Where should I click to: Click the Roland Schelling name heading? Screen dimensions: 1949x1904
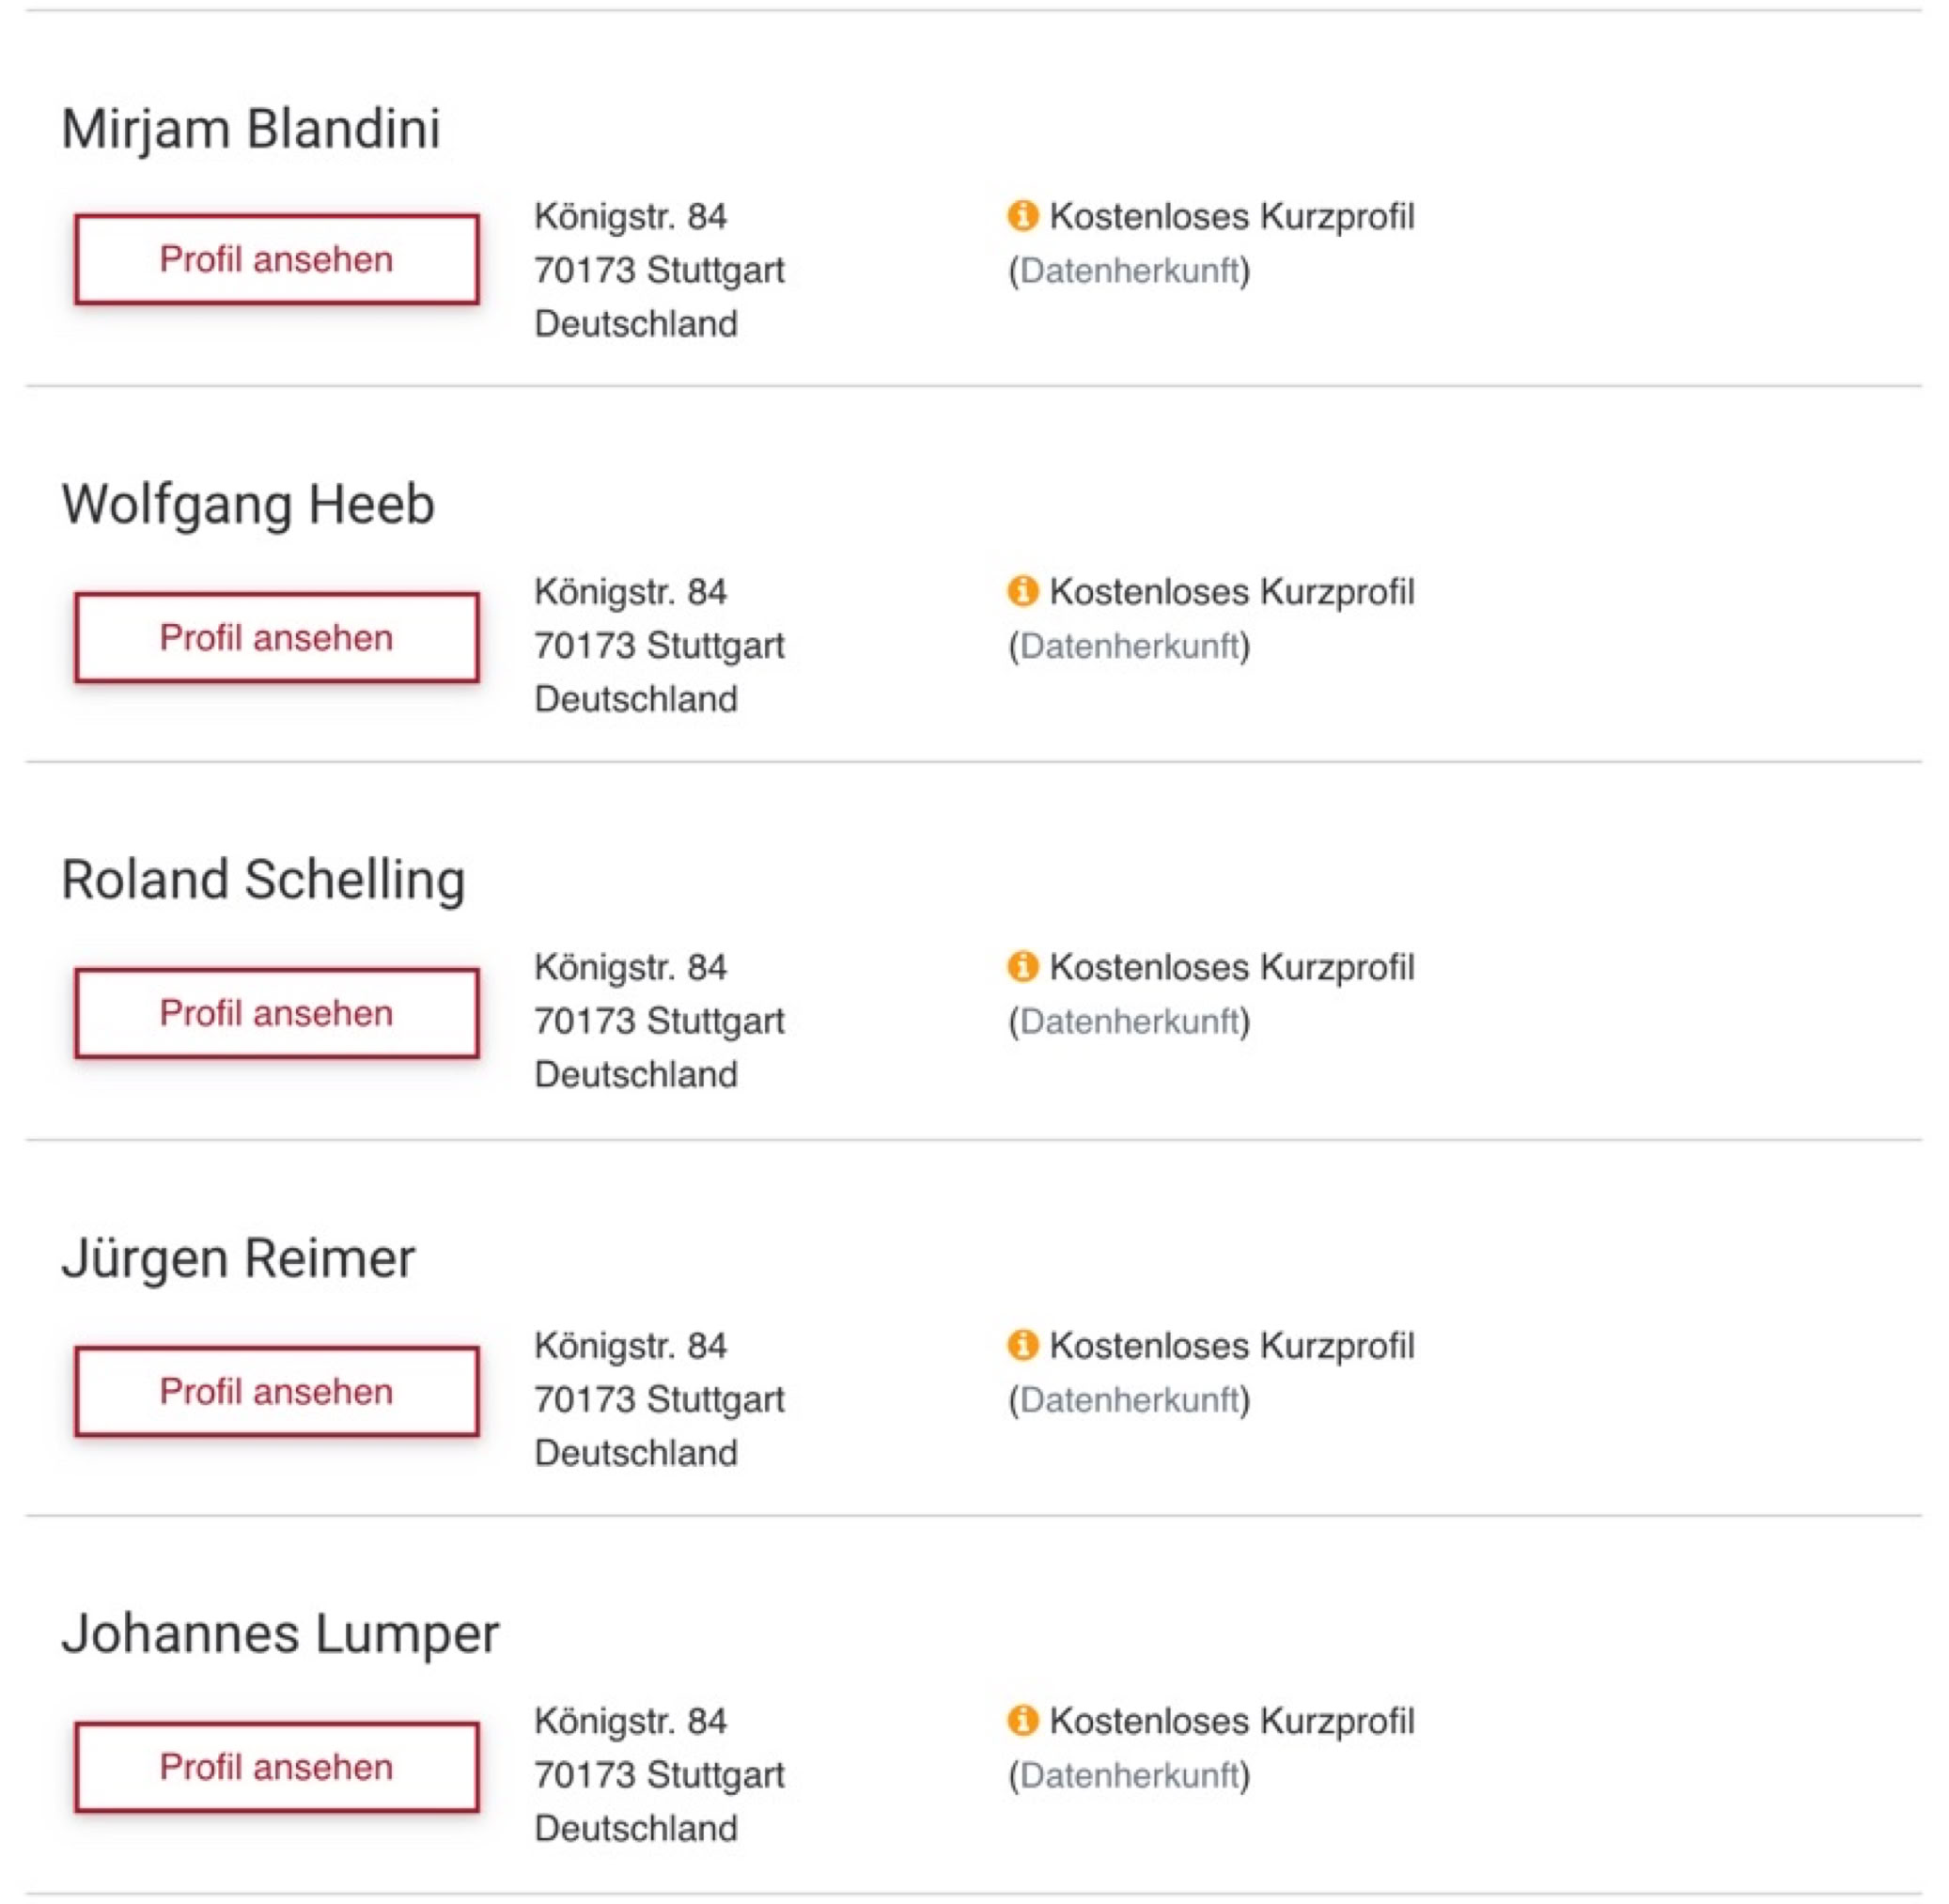(x=263, y=880)
